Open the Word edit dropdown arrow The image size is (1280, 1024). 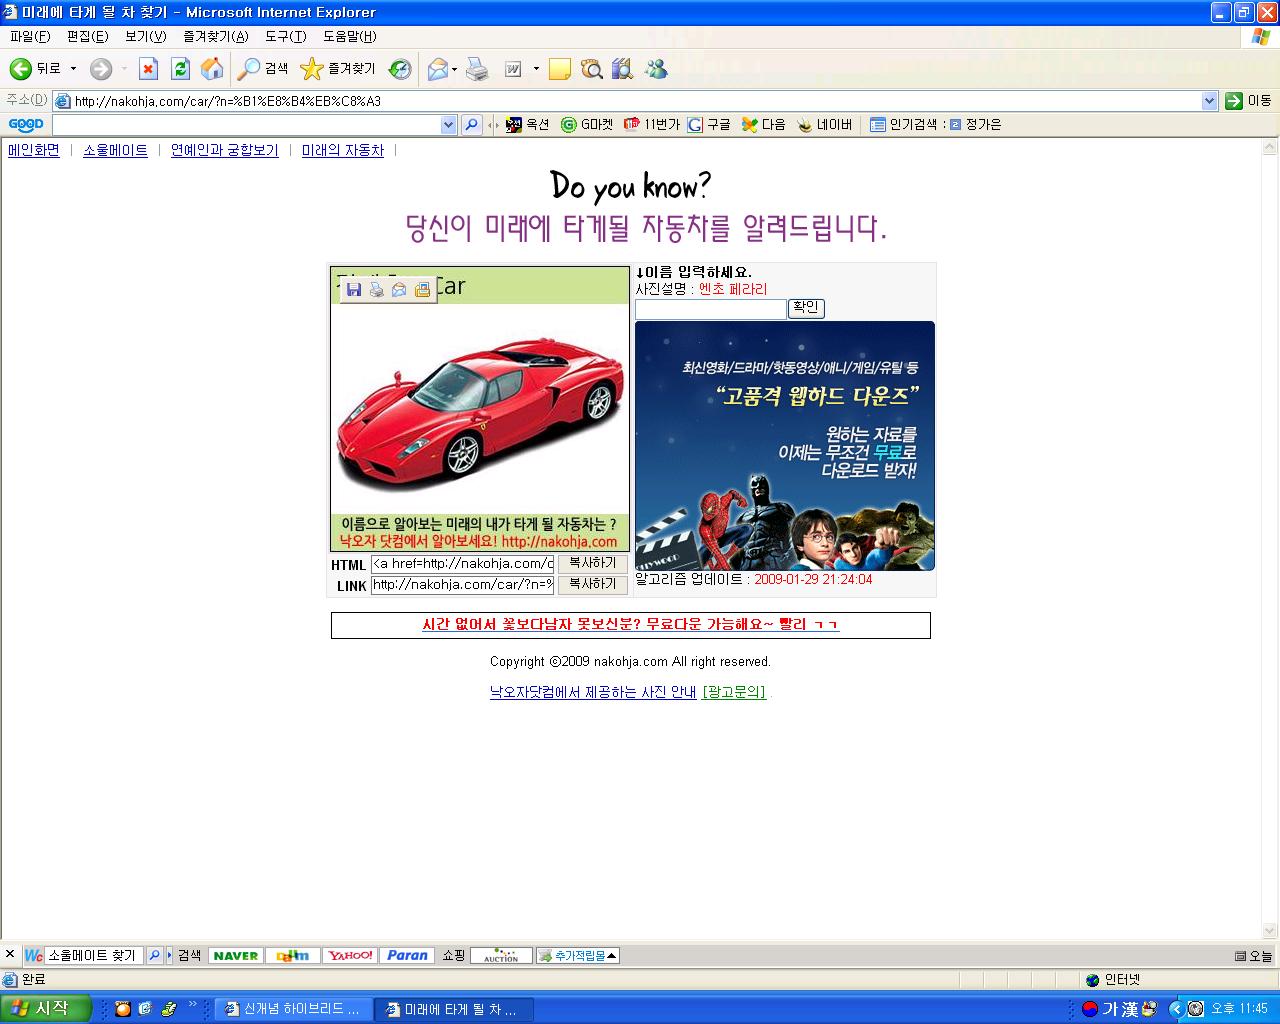click(536, 69)
